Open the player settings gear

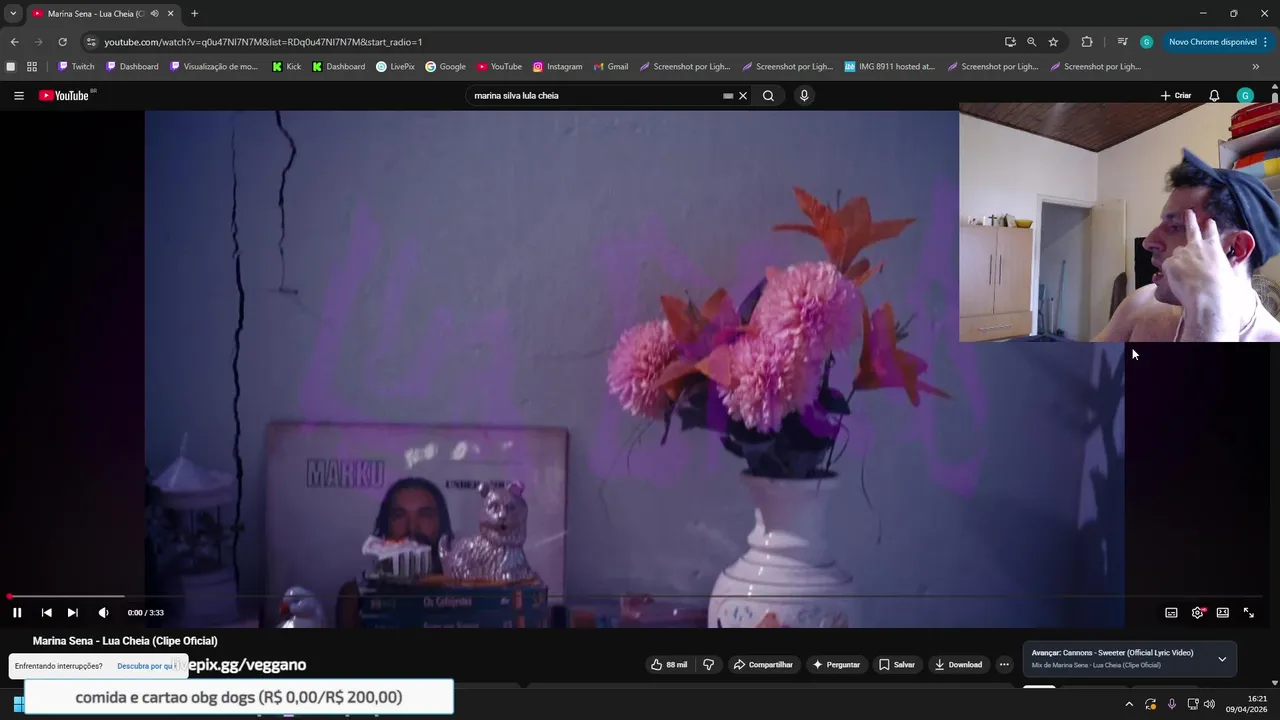1197,613
